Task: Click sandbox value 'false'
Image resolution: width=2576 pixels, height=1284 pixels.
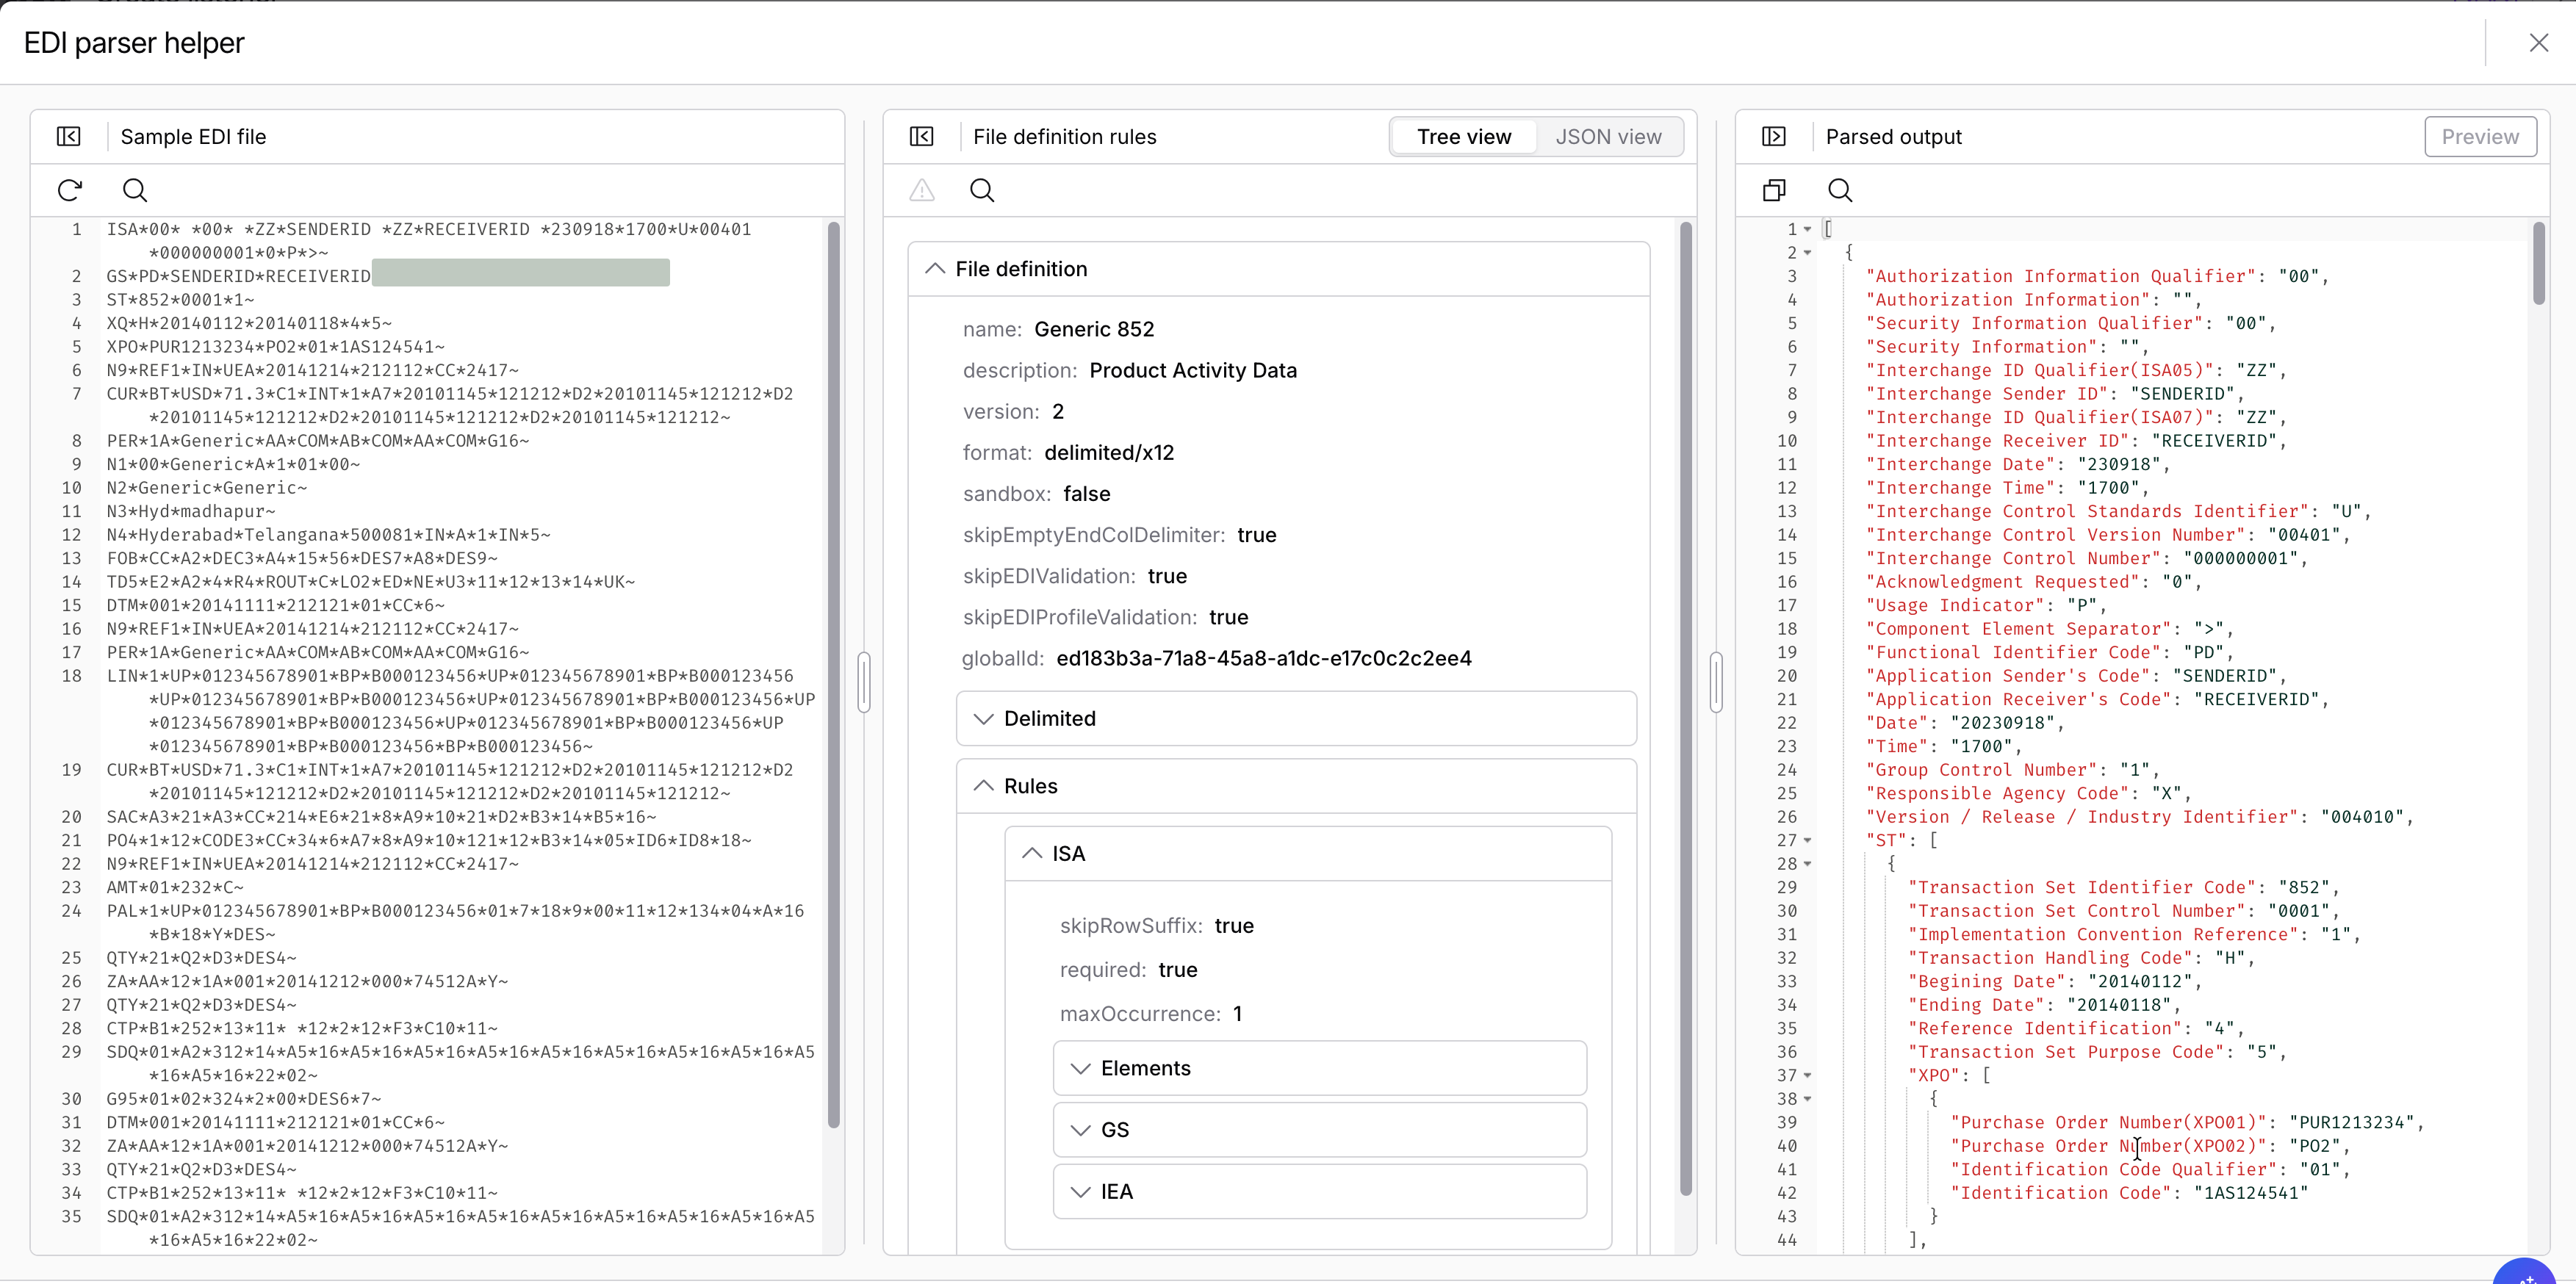Action: [x=1087, y=494]
